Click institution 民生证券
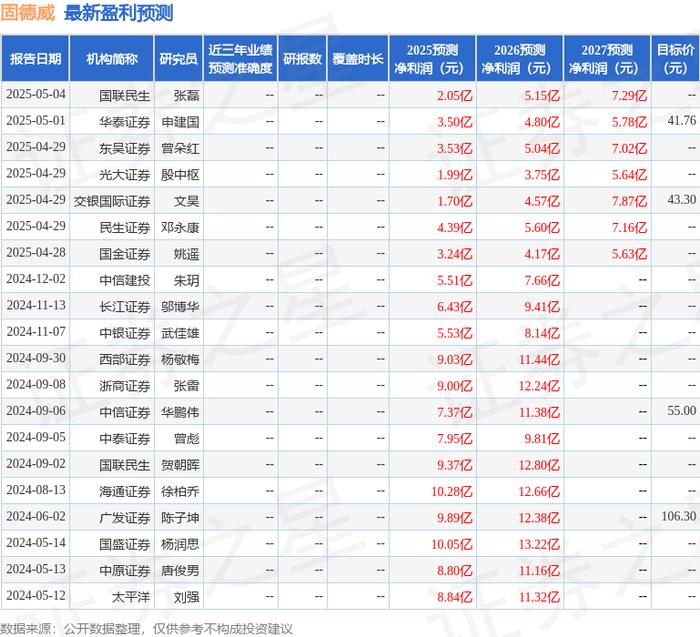Screen dimensions: 700x637 125,228
